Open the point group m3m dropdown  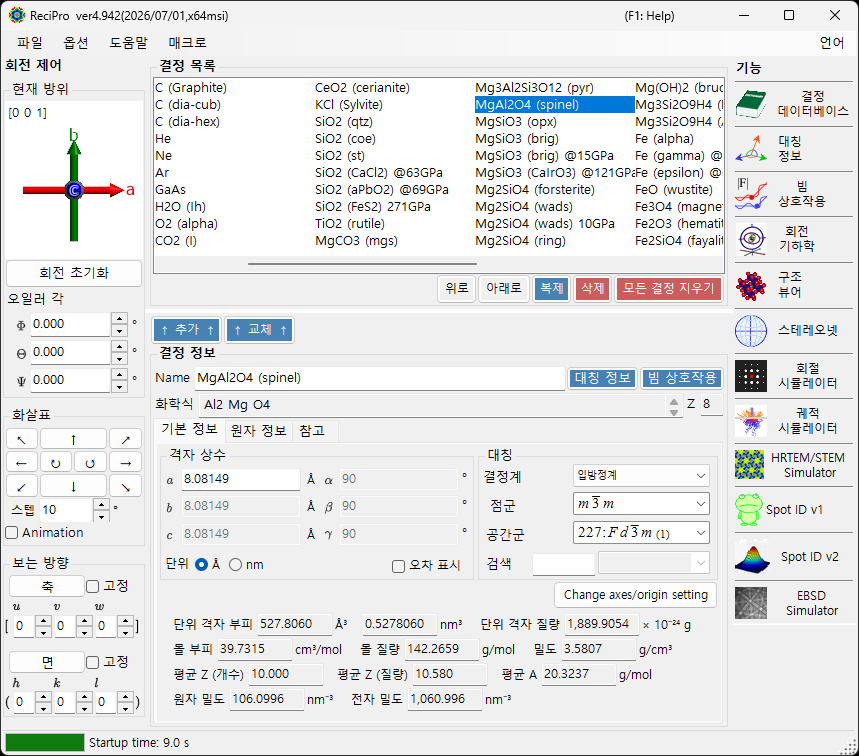pos(641,503)
